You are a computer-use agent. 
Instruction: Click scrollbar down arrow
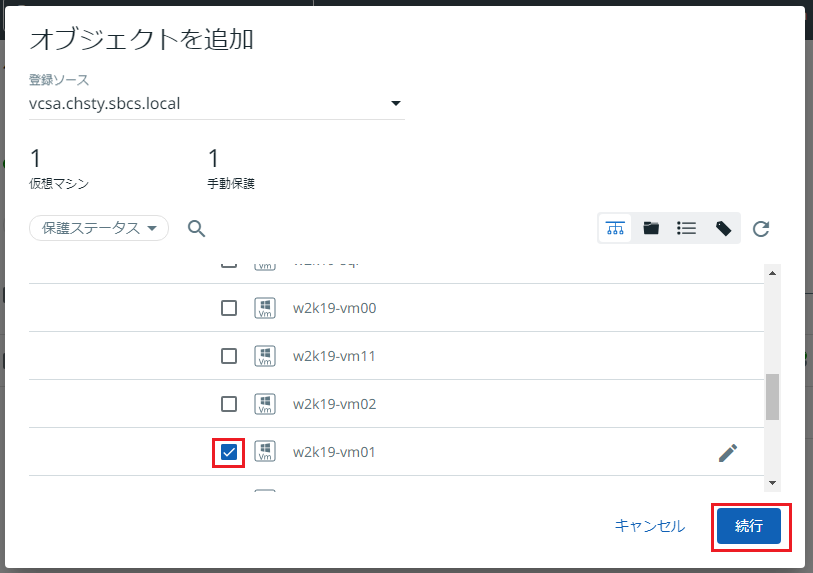click(x=771, y=483)
